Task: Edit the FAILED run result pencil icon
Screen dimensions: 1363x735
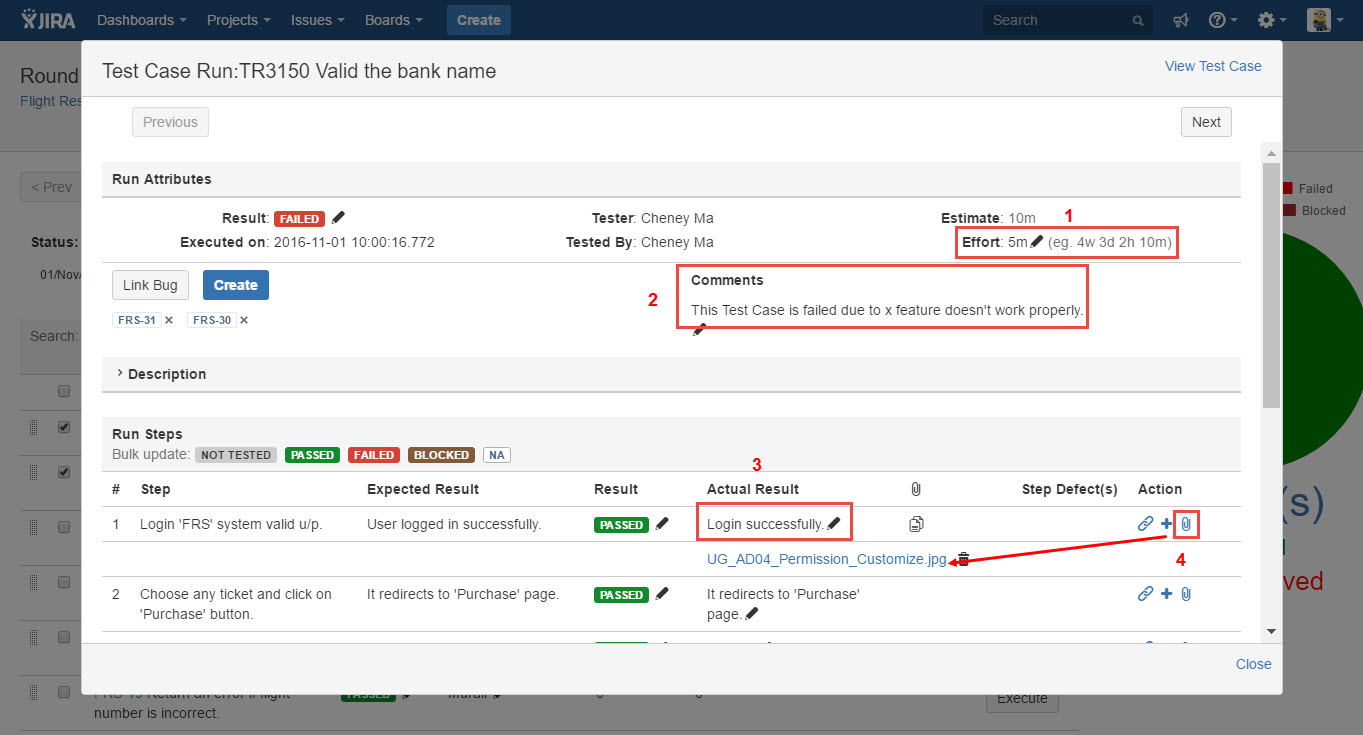Action: coord(338,217)
